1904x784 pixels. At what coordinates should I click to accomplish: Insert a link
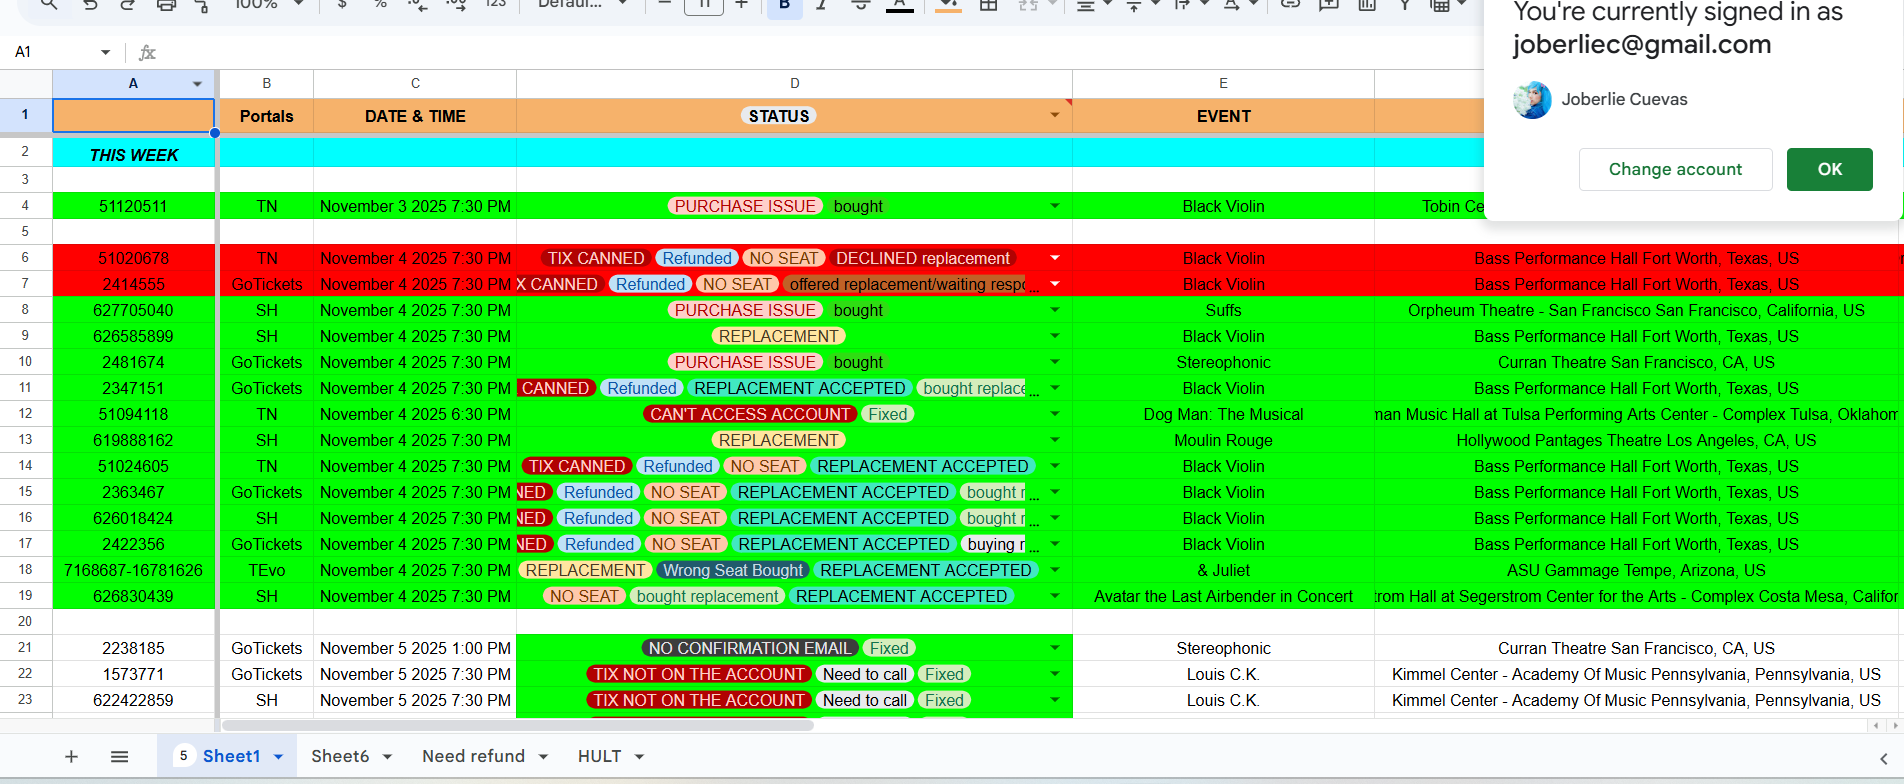(x=1290, y=5)
